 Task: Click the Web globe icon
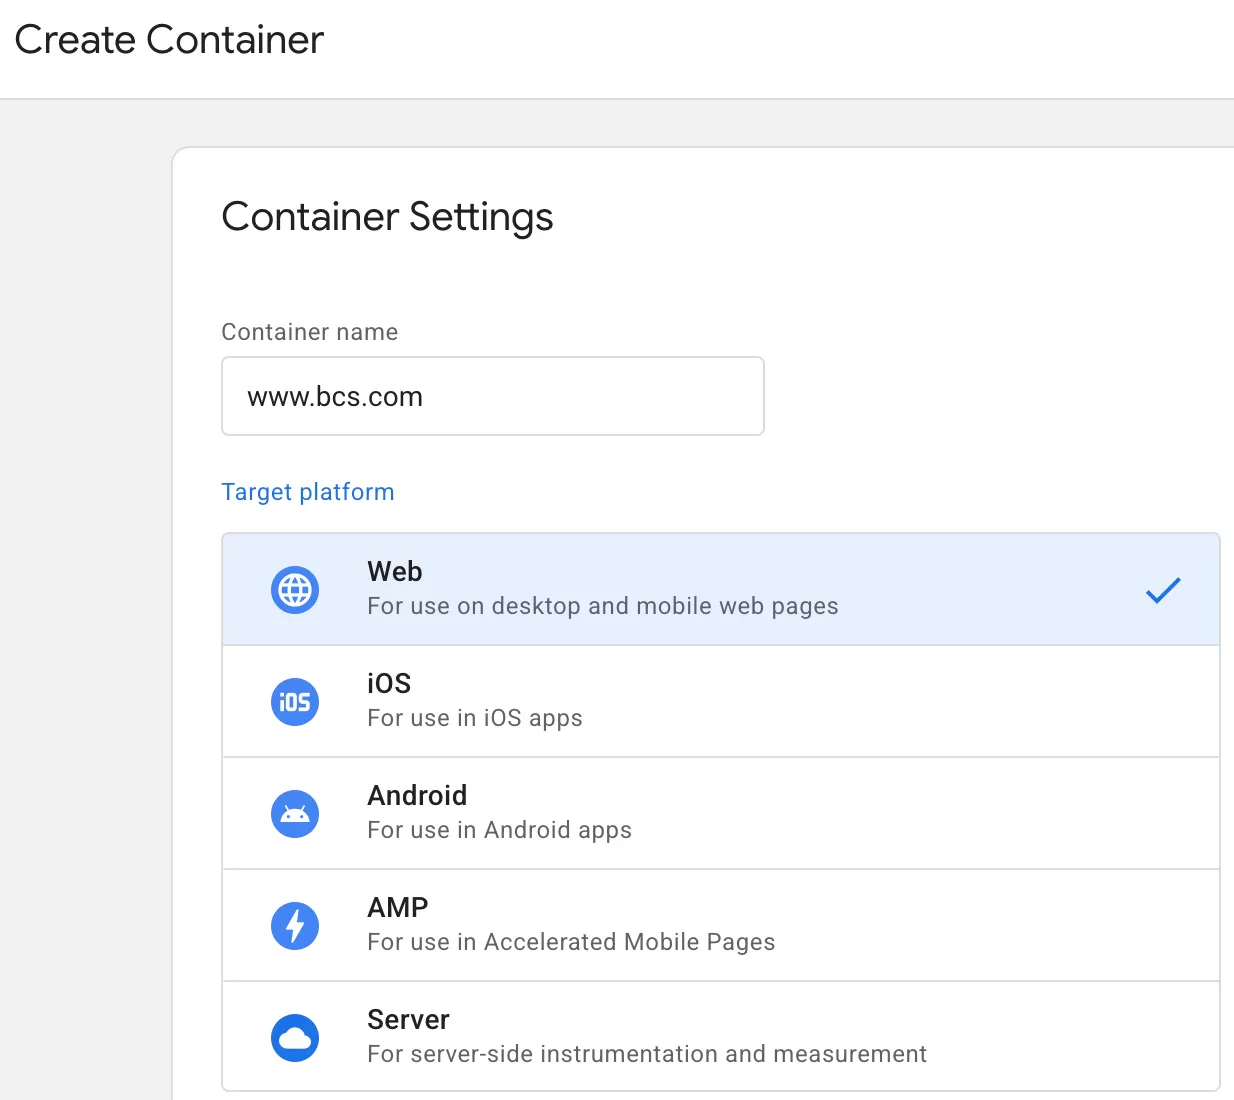point(295,590)
